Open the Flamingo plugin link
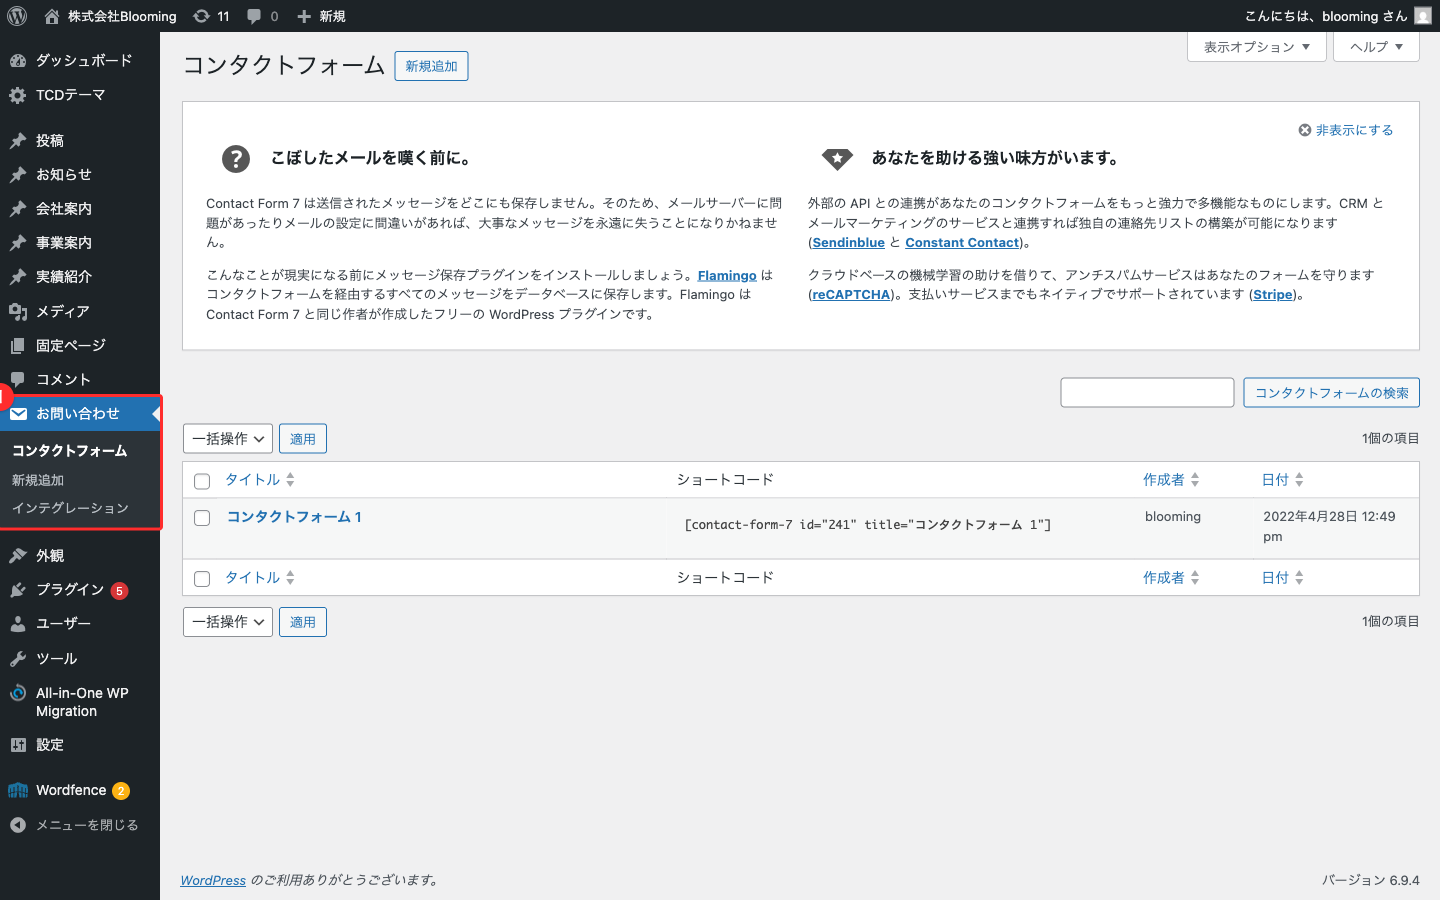The image size is (1440, 900). pyautogui.click(x=727, y=275)
